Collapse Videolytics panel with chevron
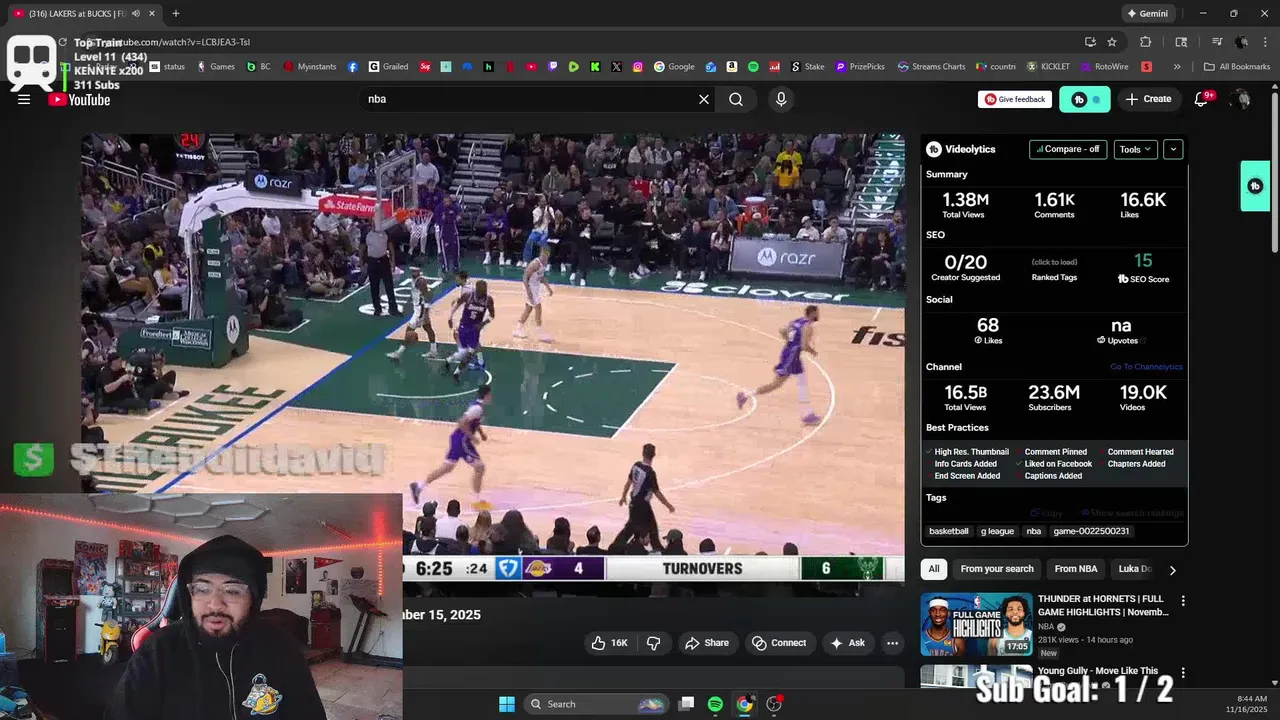 pyautogui.click(x=1173, y=149)
